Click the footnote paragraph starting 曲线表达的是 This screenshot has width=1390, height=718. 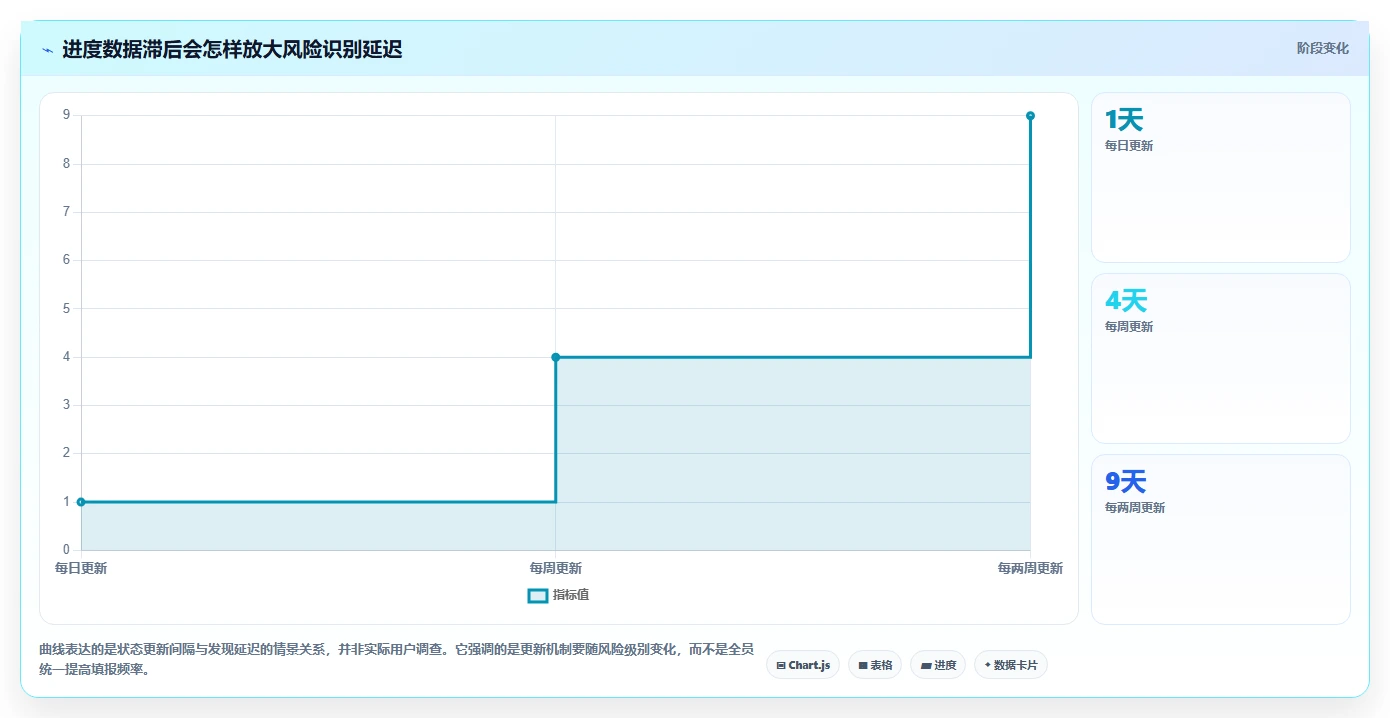coord(396,659)
